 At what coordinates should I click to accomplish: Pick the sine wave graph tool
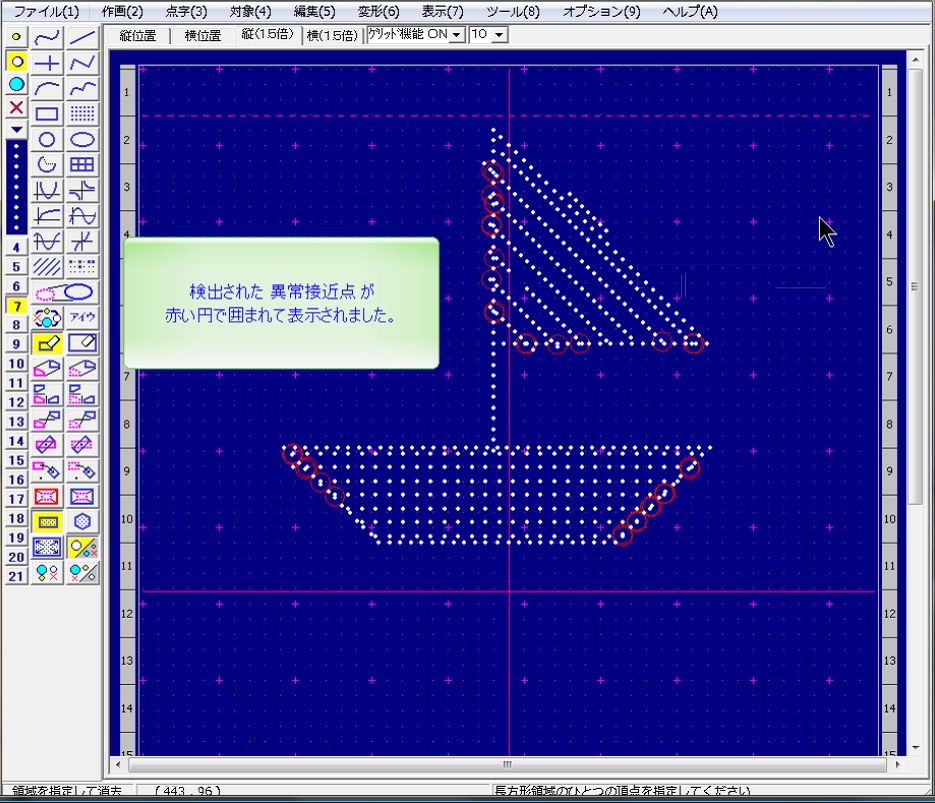[83, 216]
